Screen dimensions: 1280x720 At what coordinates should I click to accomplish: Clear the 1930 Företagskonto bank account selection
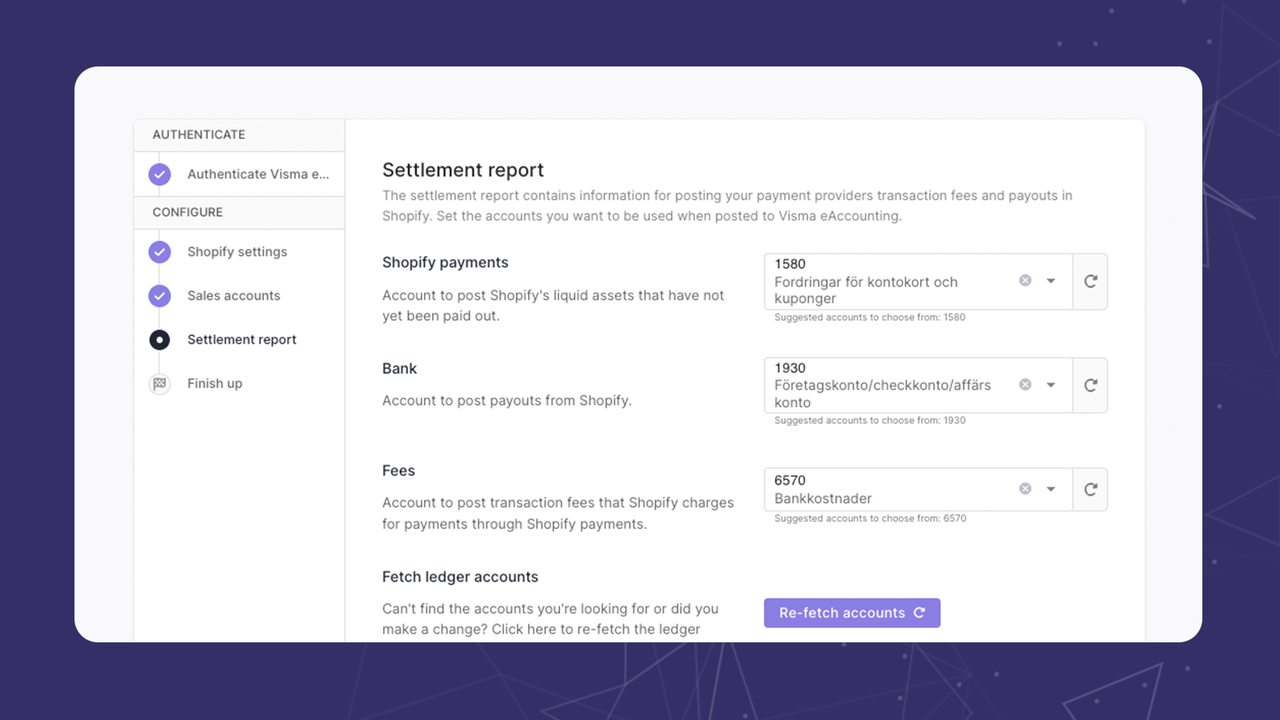click(x=1024, y=384)
